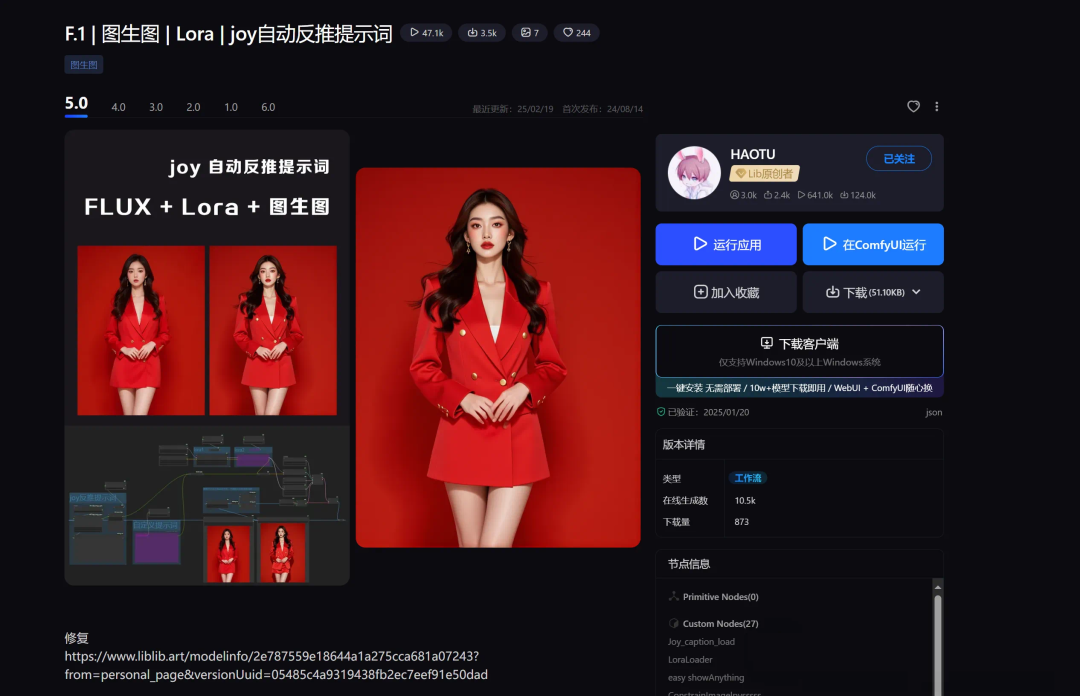Open the 下载 (51.10KB) download dropdown

873,292
